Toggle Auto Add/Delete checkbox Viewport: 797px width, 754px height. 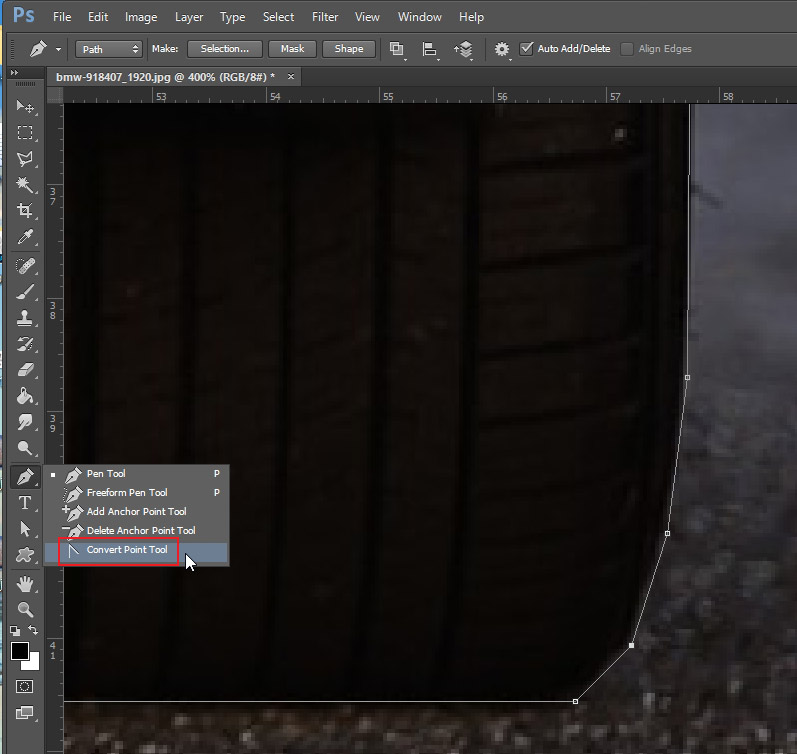pos(527,49)
